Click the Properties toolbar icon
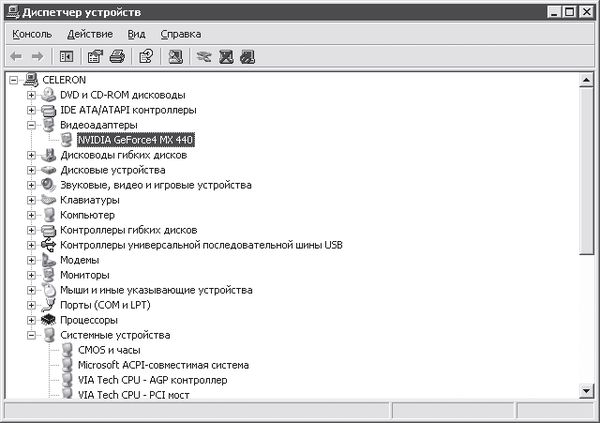 (x=96, y=56)
